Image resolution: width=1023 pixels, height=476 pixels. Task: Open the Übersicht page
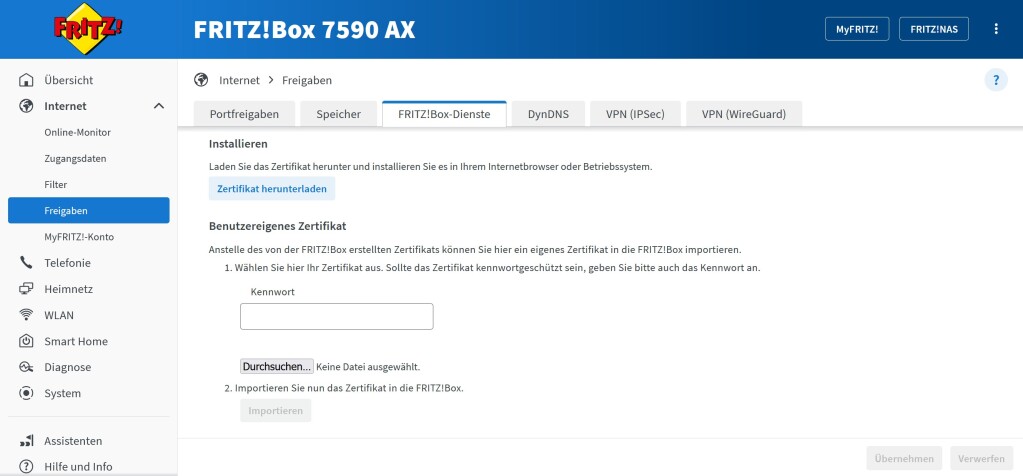69,80
